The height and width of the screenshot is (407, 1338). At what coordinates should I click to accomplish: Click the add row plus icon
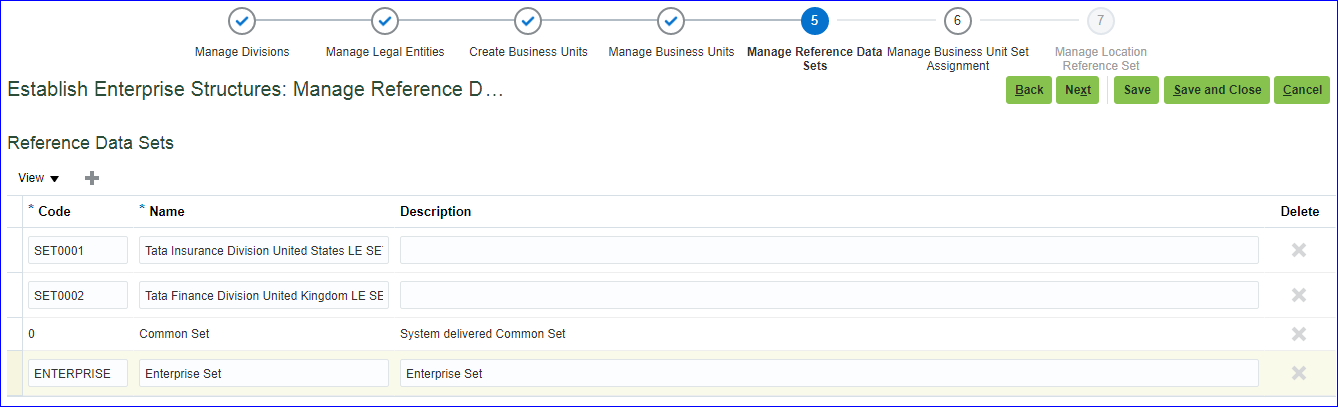pos(92,178)
